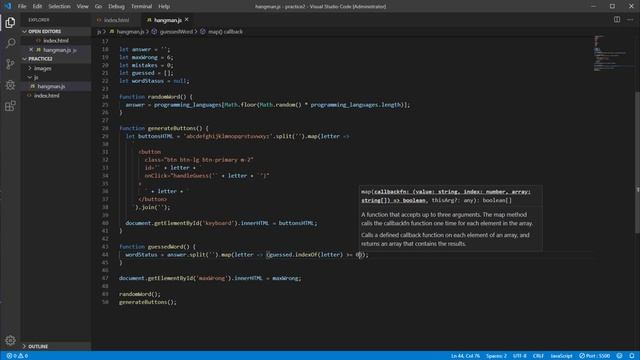Click the EXPLORER panel title
Image resolution: width=640 pixels, height=360 pixels.
[39, 20]
